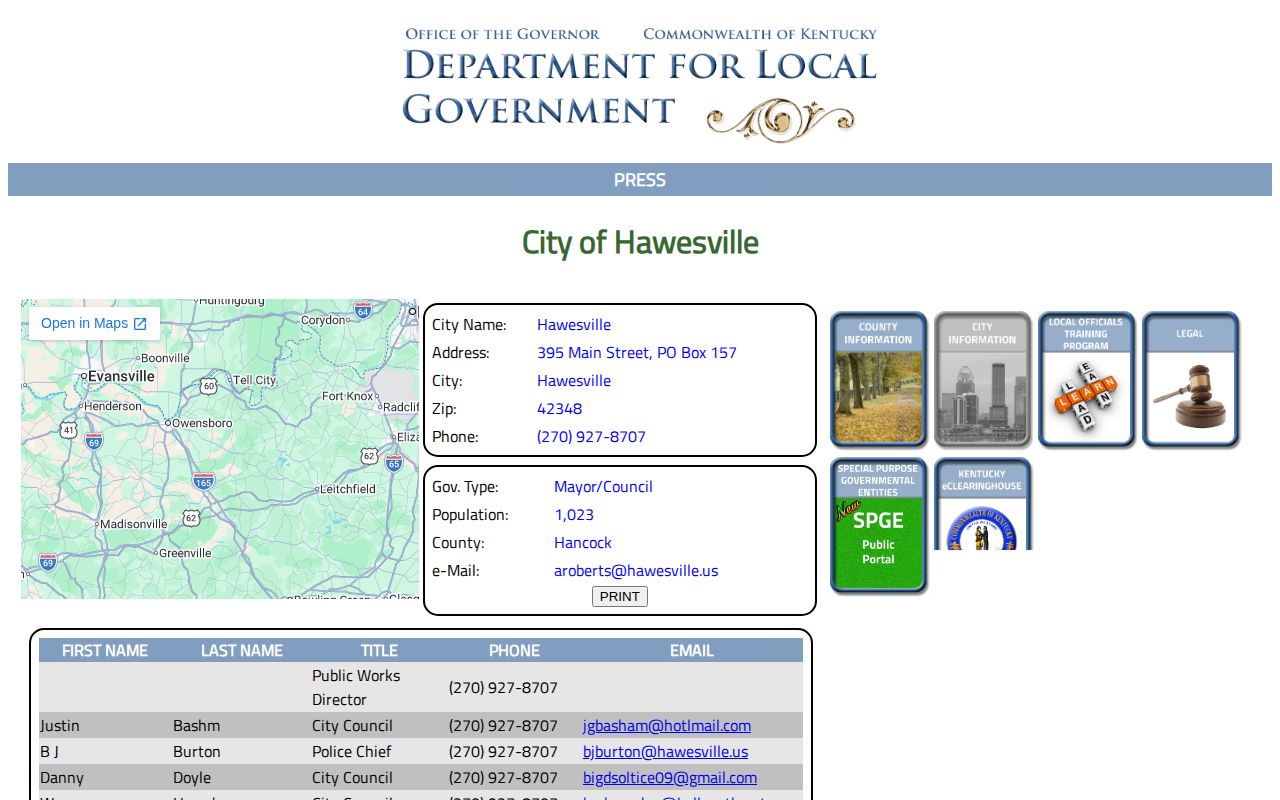Click the City of Hawesville heading
Viewport: 1280px width, 800px height.
point(640,242)
